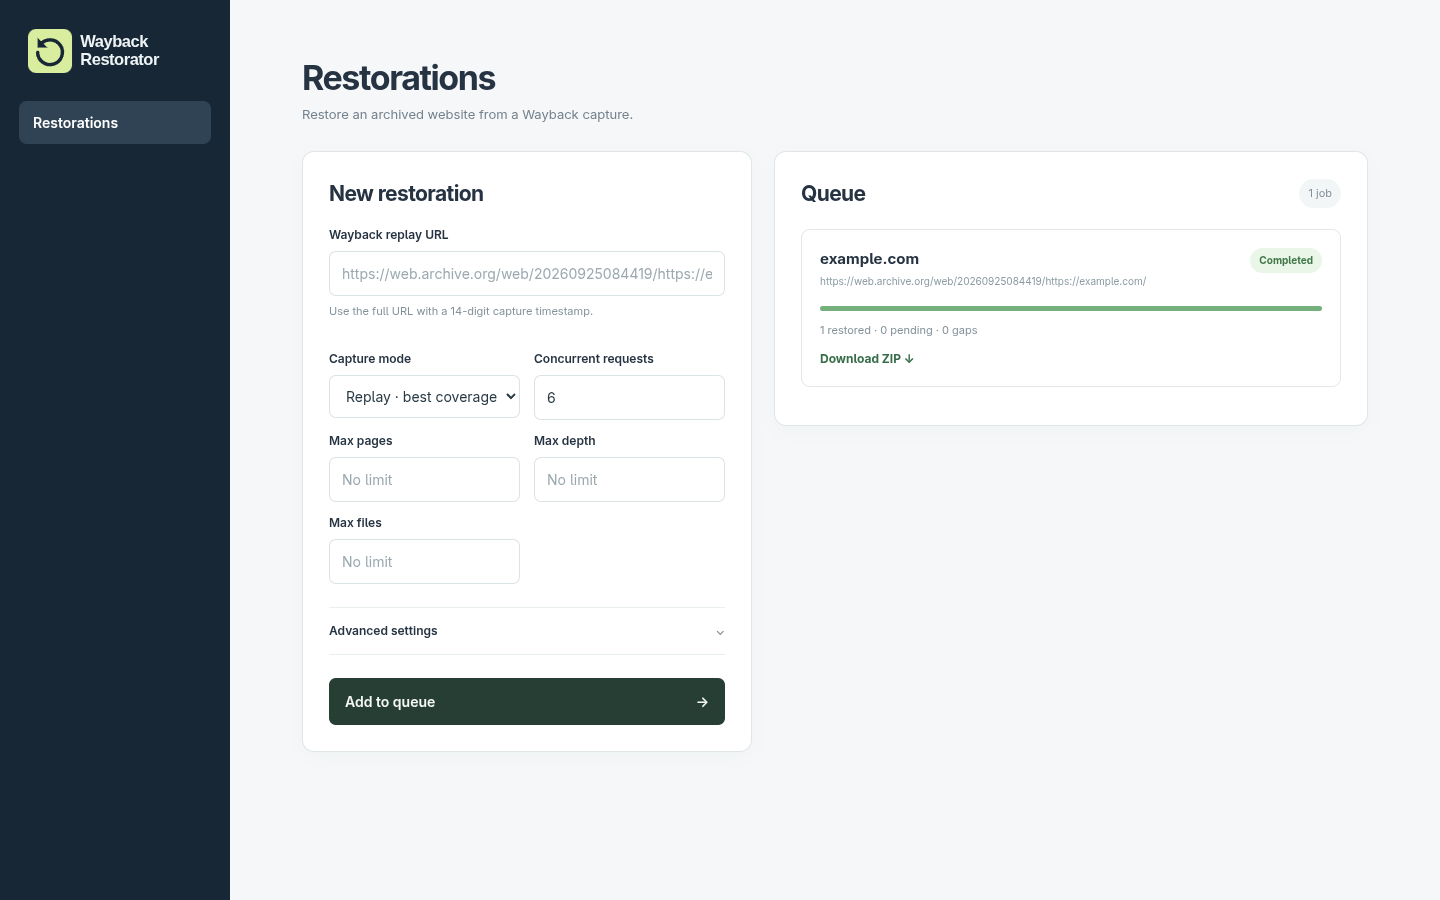The height and width of the screenshot is (900, 1440).
Task: Click the Wayback Restorator app name
Action: (120, 51)
